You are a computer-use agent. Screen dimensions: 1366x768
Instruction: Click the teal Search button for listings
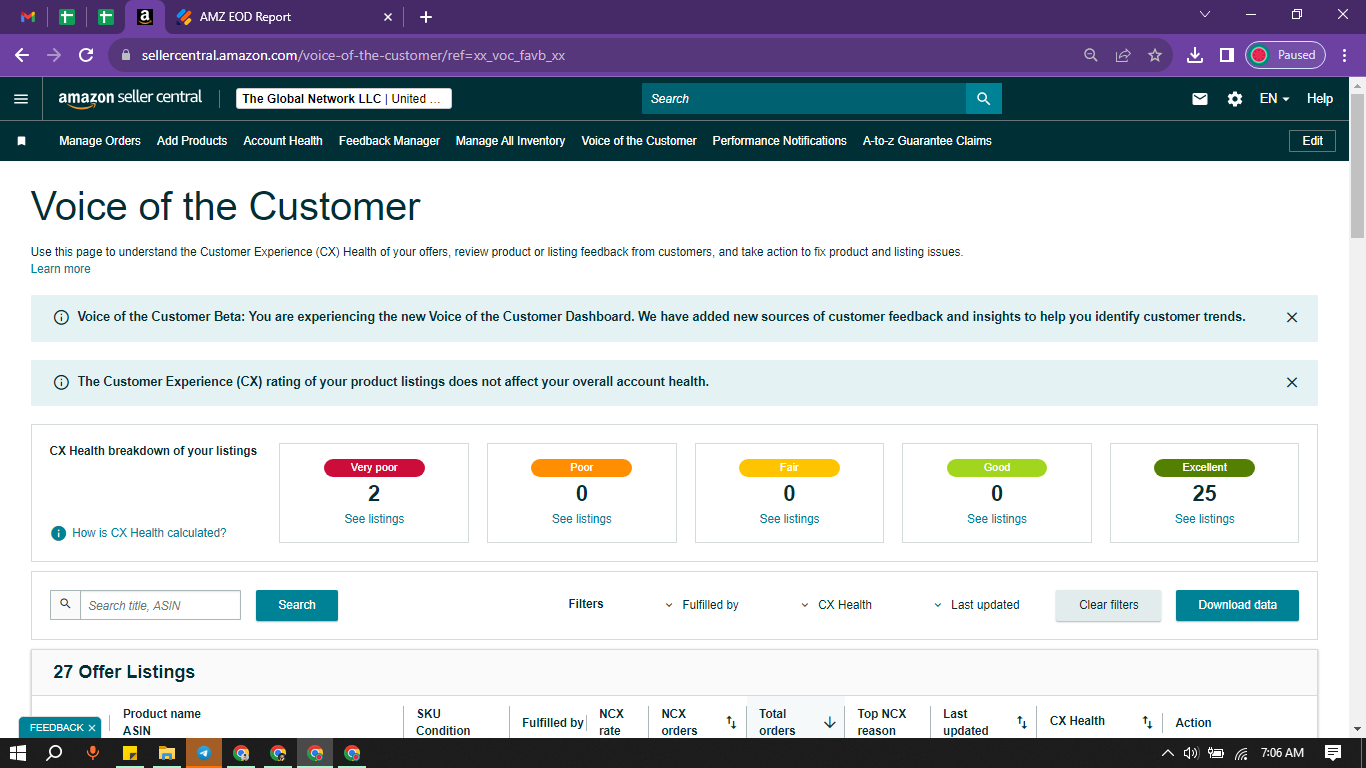coord(297,605)
